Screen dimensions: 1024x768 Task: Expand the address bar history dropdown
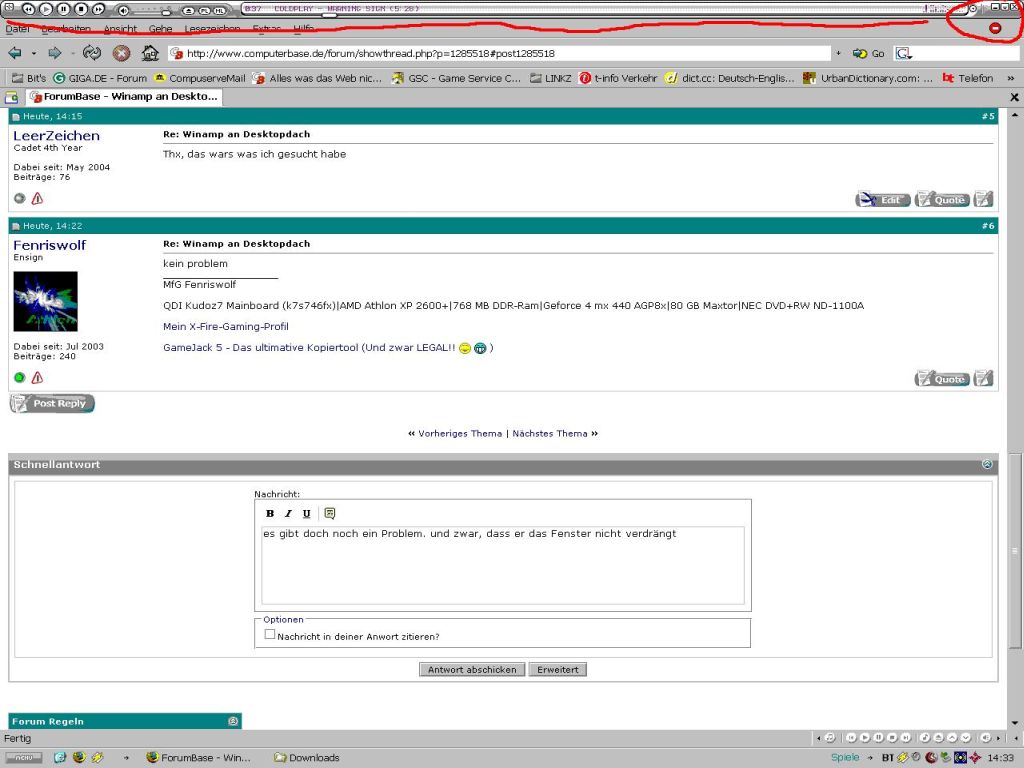pos(839,54)
